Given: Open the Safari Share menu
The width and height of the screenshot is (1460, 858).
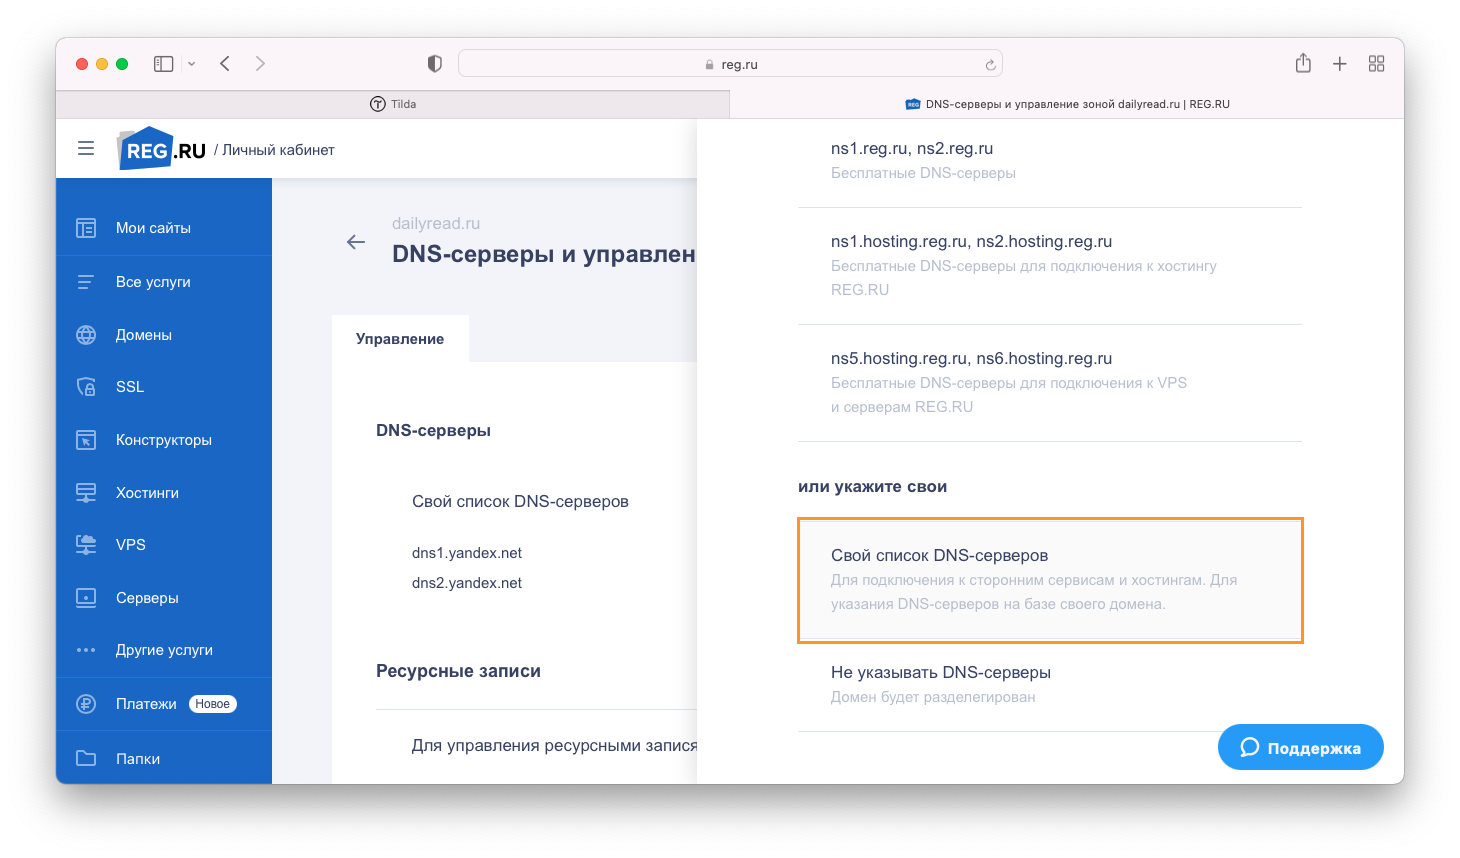Looking at the screenshot, I should [x=1303, y=63].
